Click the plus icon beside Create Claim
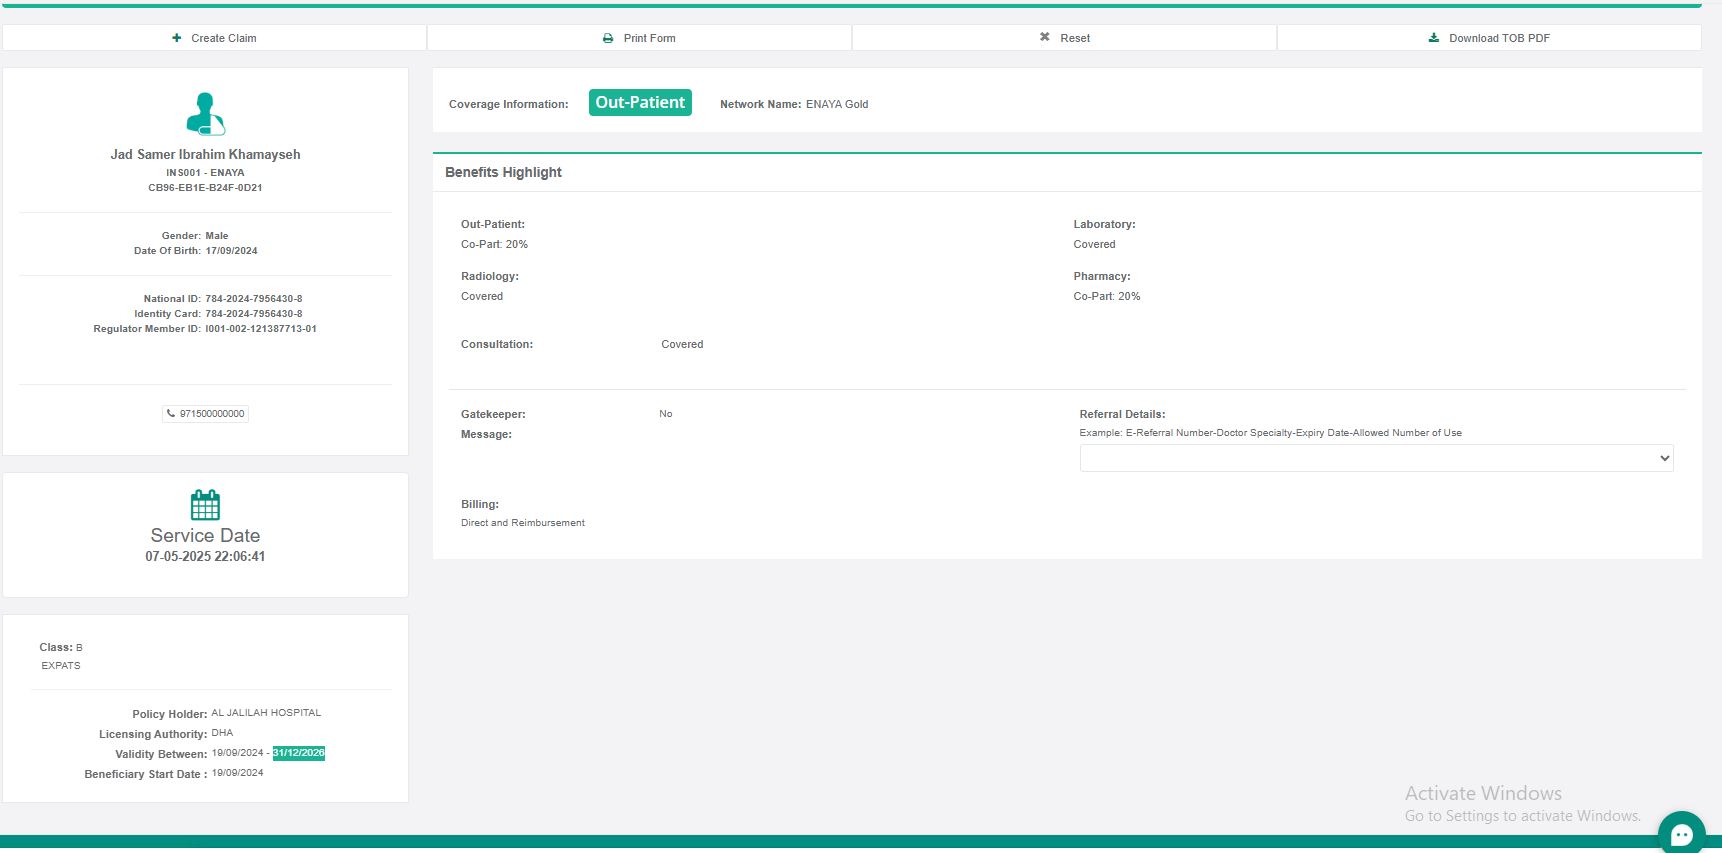Screen dimensions: 1722x853 [177, 38]
